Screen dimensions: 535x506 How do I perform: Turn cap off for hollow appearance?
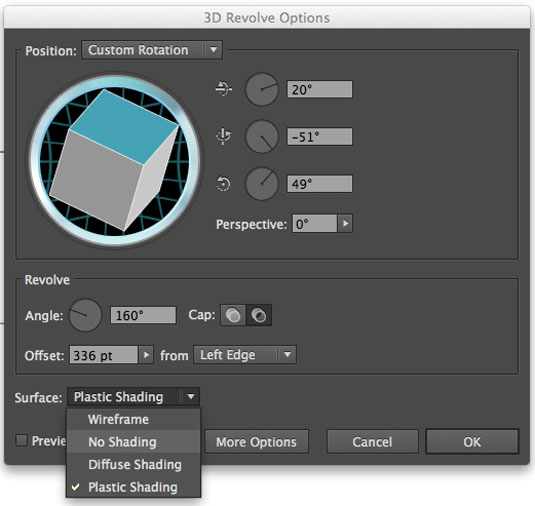pyautogui.click(x=259, y=315)
